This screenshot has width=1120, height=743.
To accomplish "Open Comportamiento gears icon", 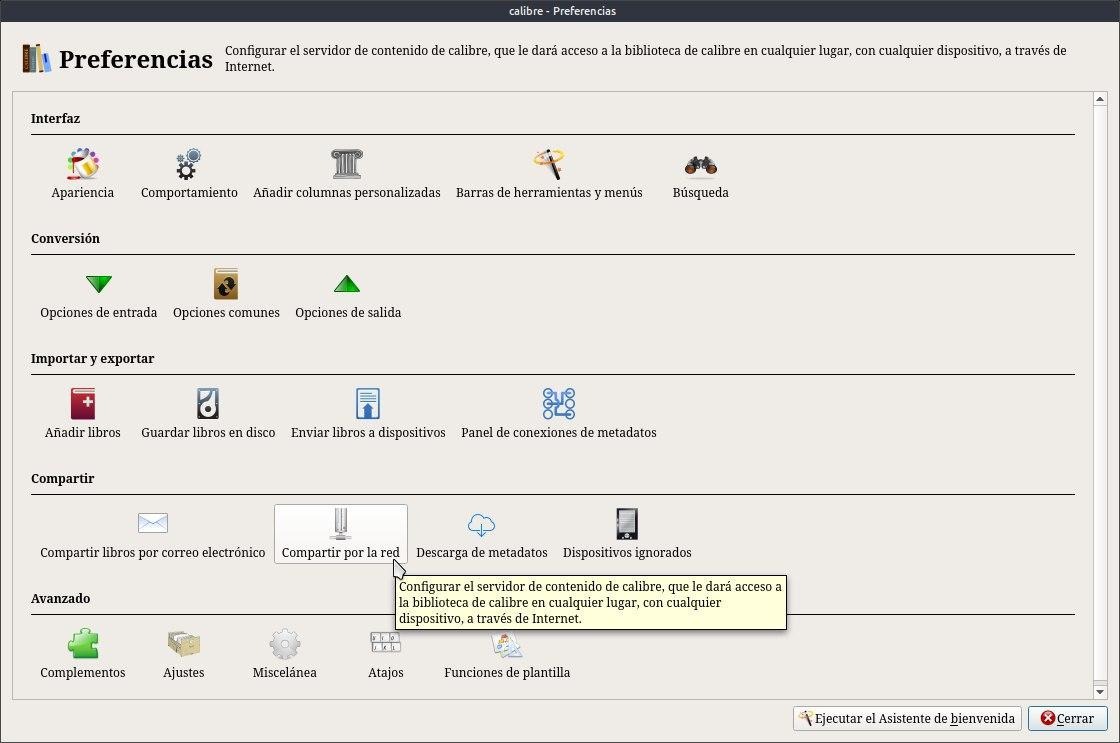I will pos(189,164).
